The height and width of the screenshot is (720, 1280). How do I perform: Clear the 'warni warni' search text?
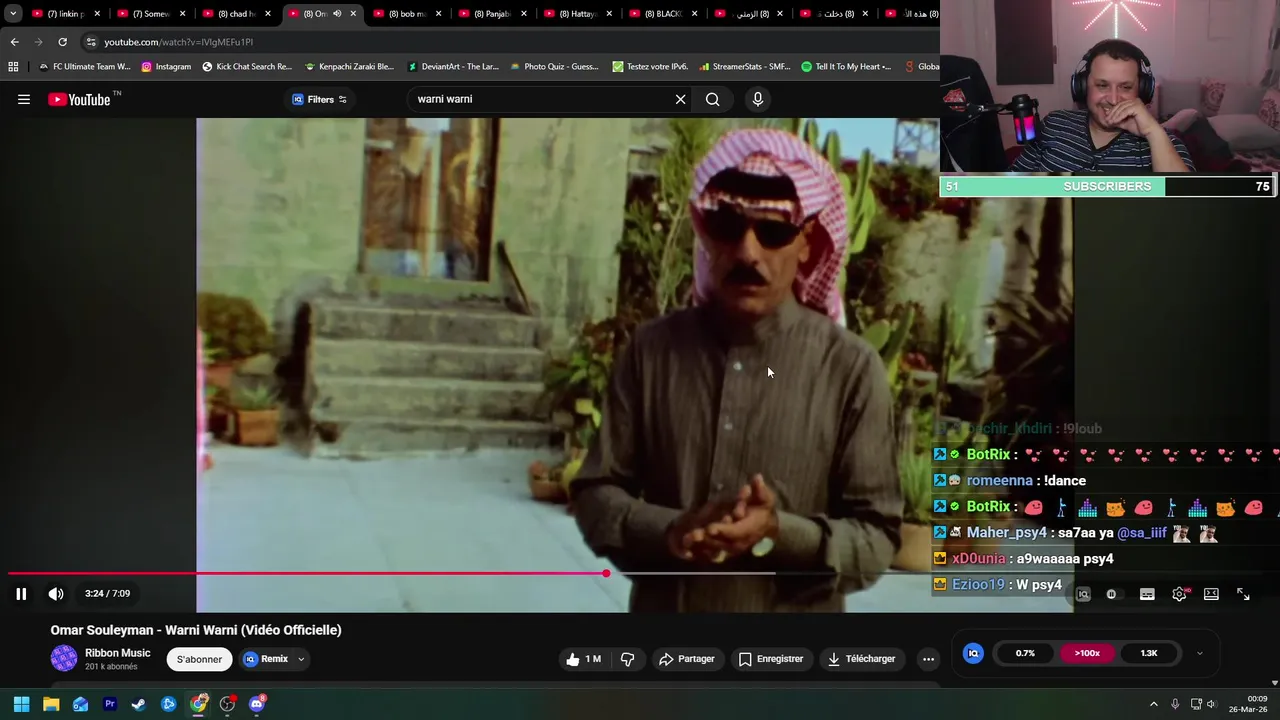[680, 99]
